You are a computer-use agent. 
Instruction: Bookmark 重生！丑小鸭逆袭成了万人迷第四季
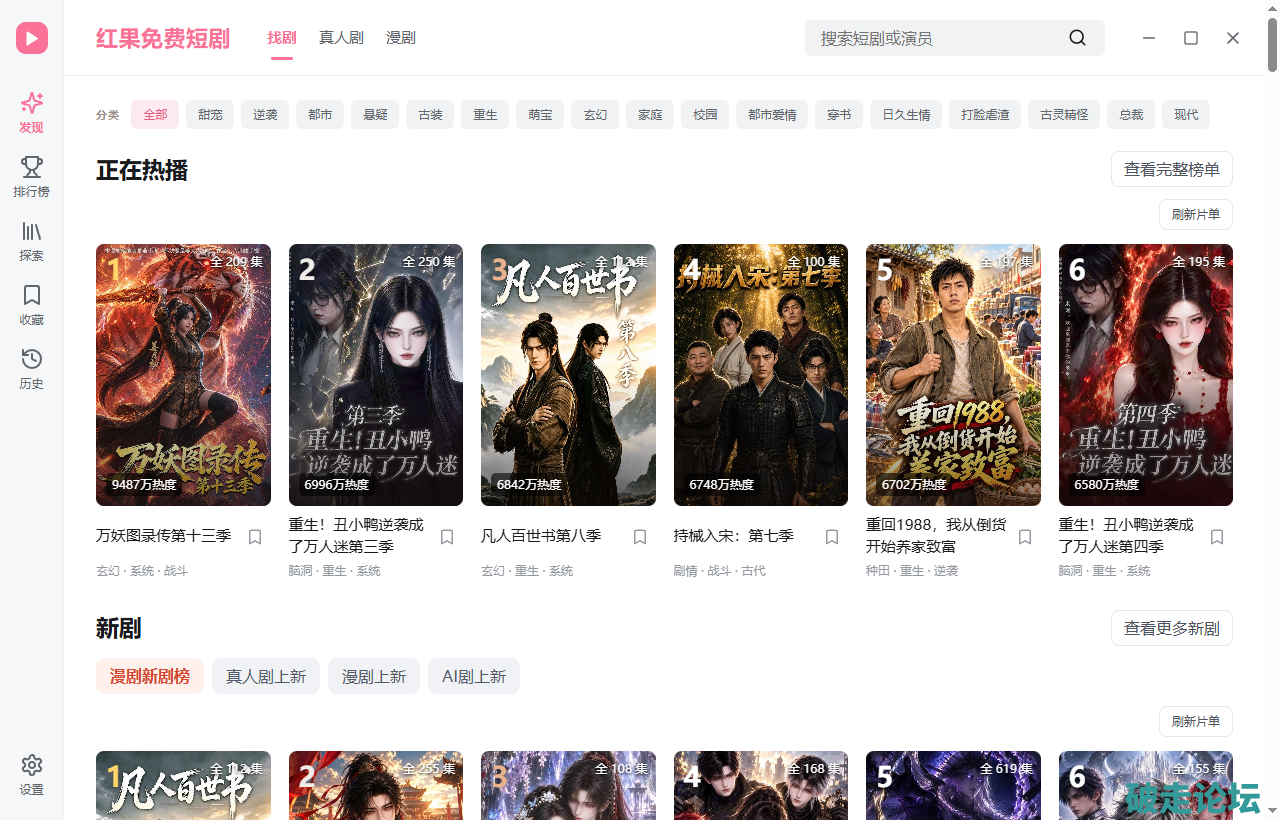1217,537
